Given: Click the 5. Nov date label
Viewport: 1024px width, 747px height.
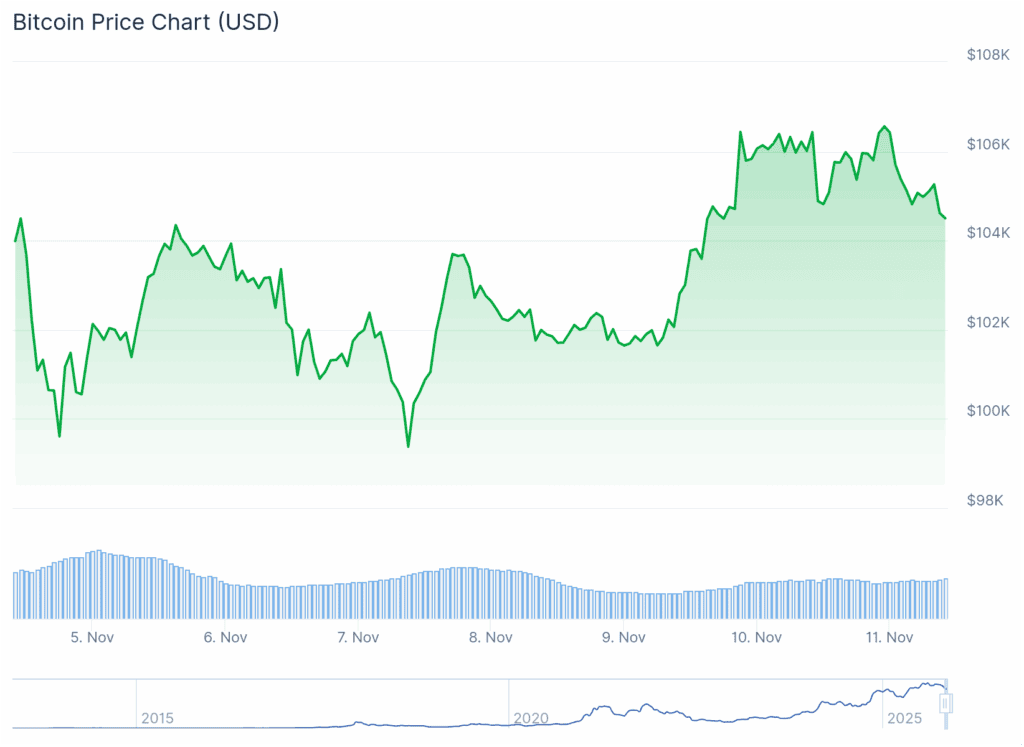Looking at the screenshot, I should 91,637.
